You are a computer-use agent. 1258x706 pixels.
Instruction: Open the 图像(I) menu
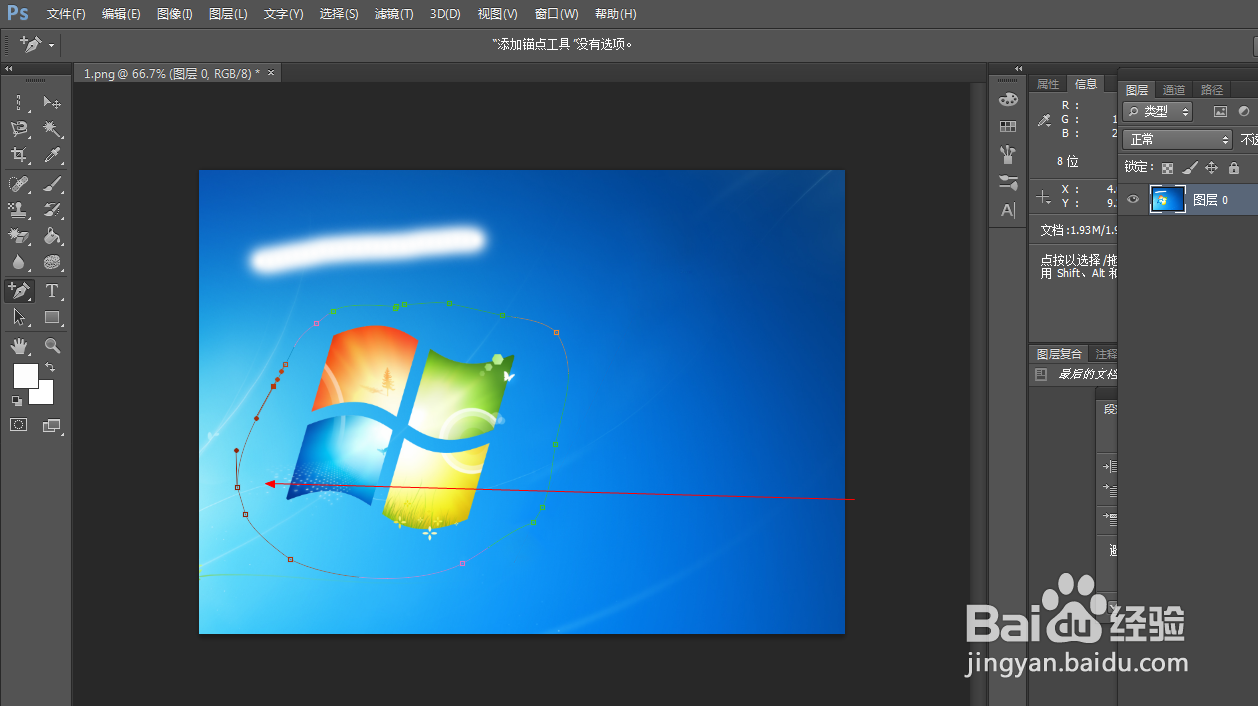tap(175, 14)
